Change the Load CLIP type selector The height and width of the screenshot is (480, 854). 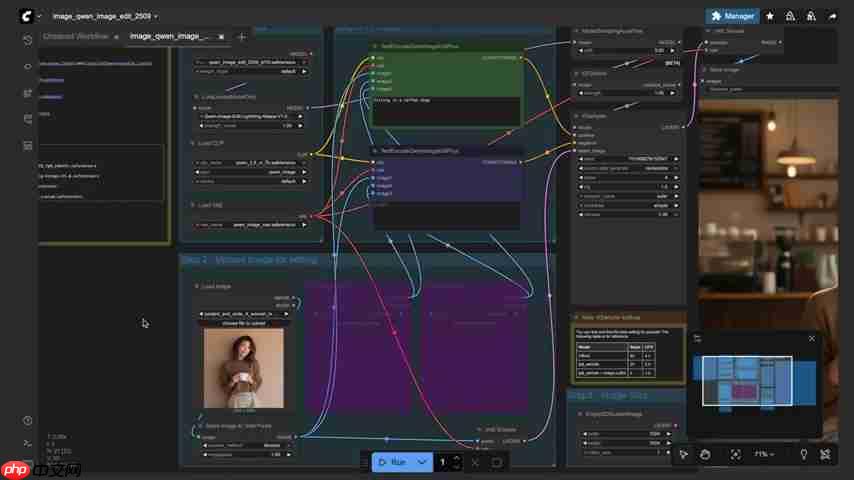coord(251,172)
